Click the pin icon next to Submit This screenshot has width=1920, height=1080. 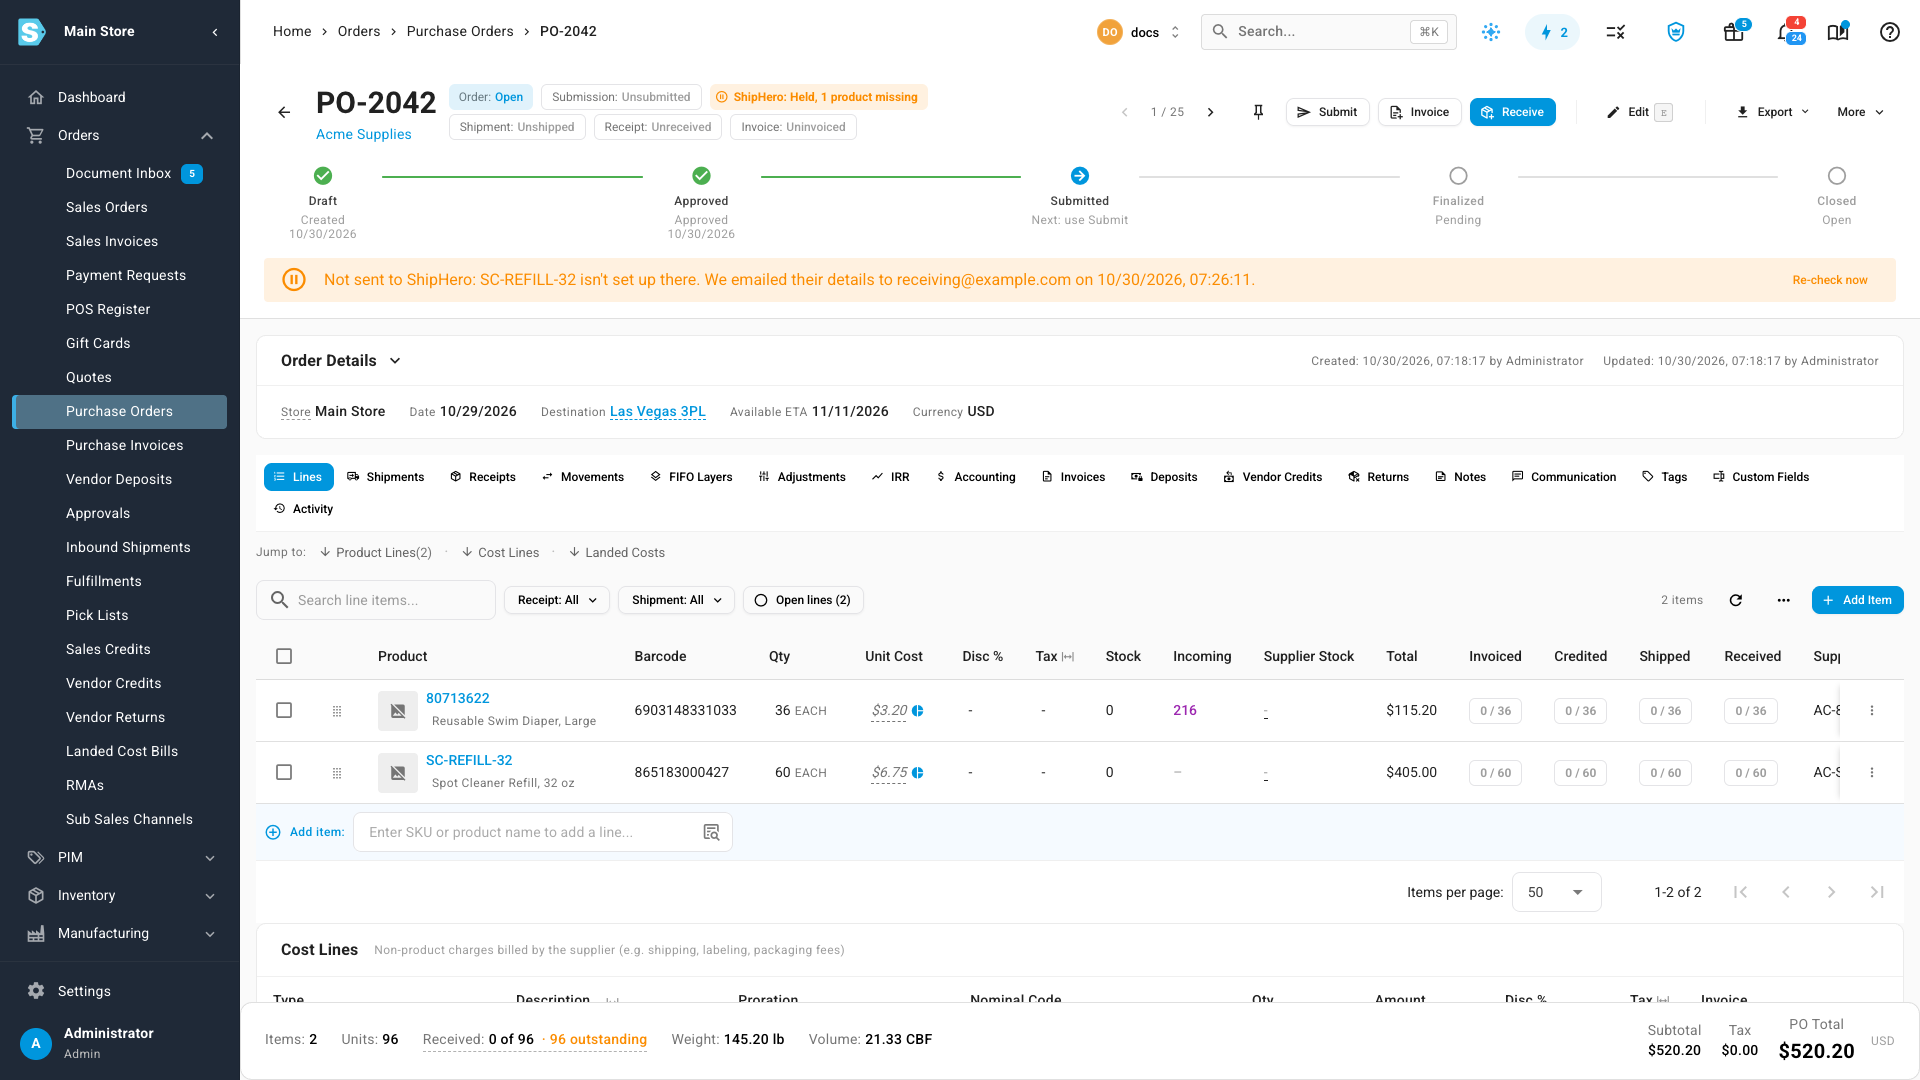tap(1258, 112)
